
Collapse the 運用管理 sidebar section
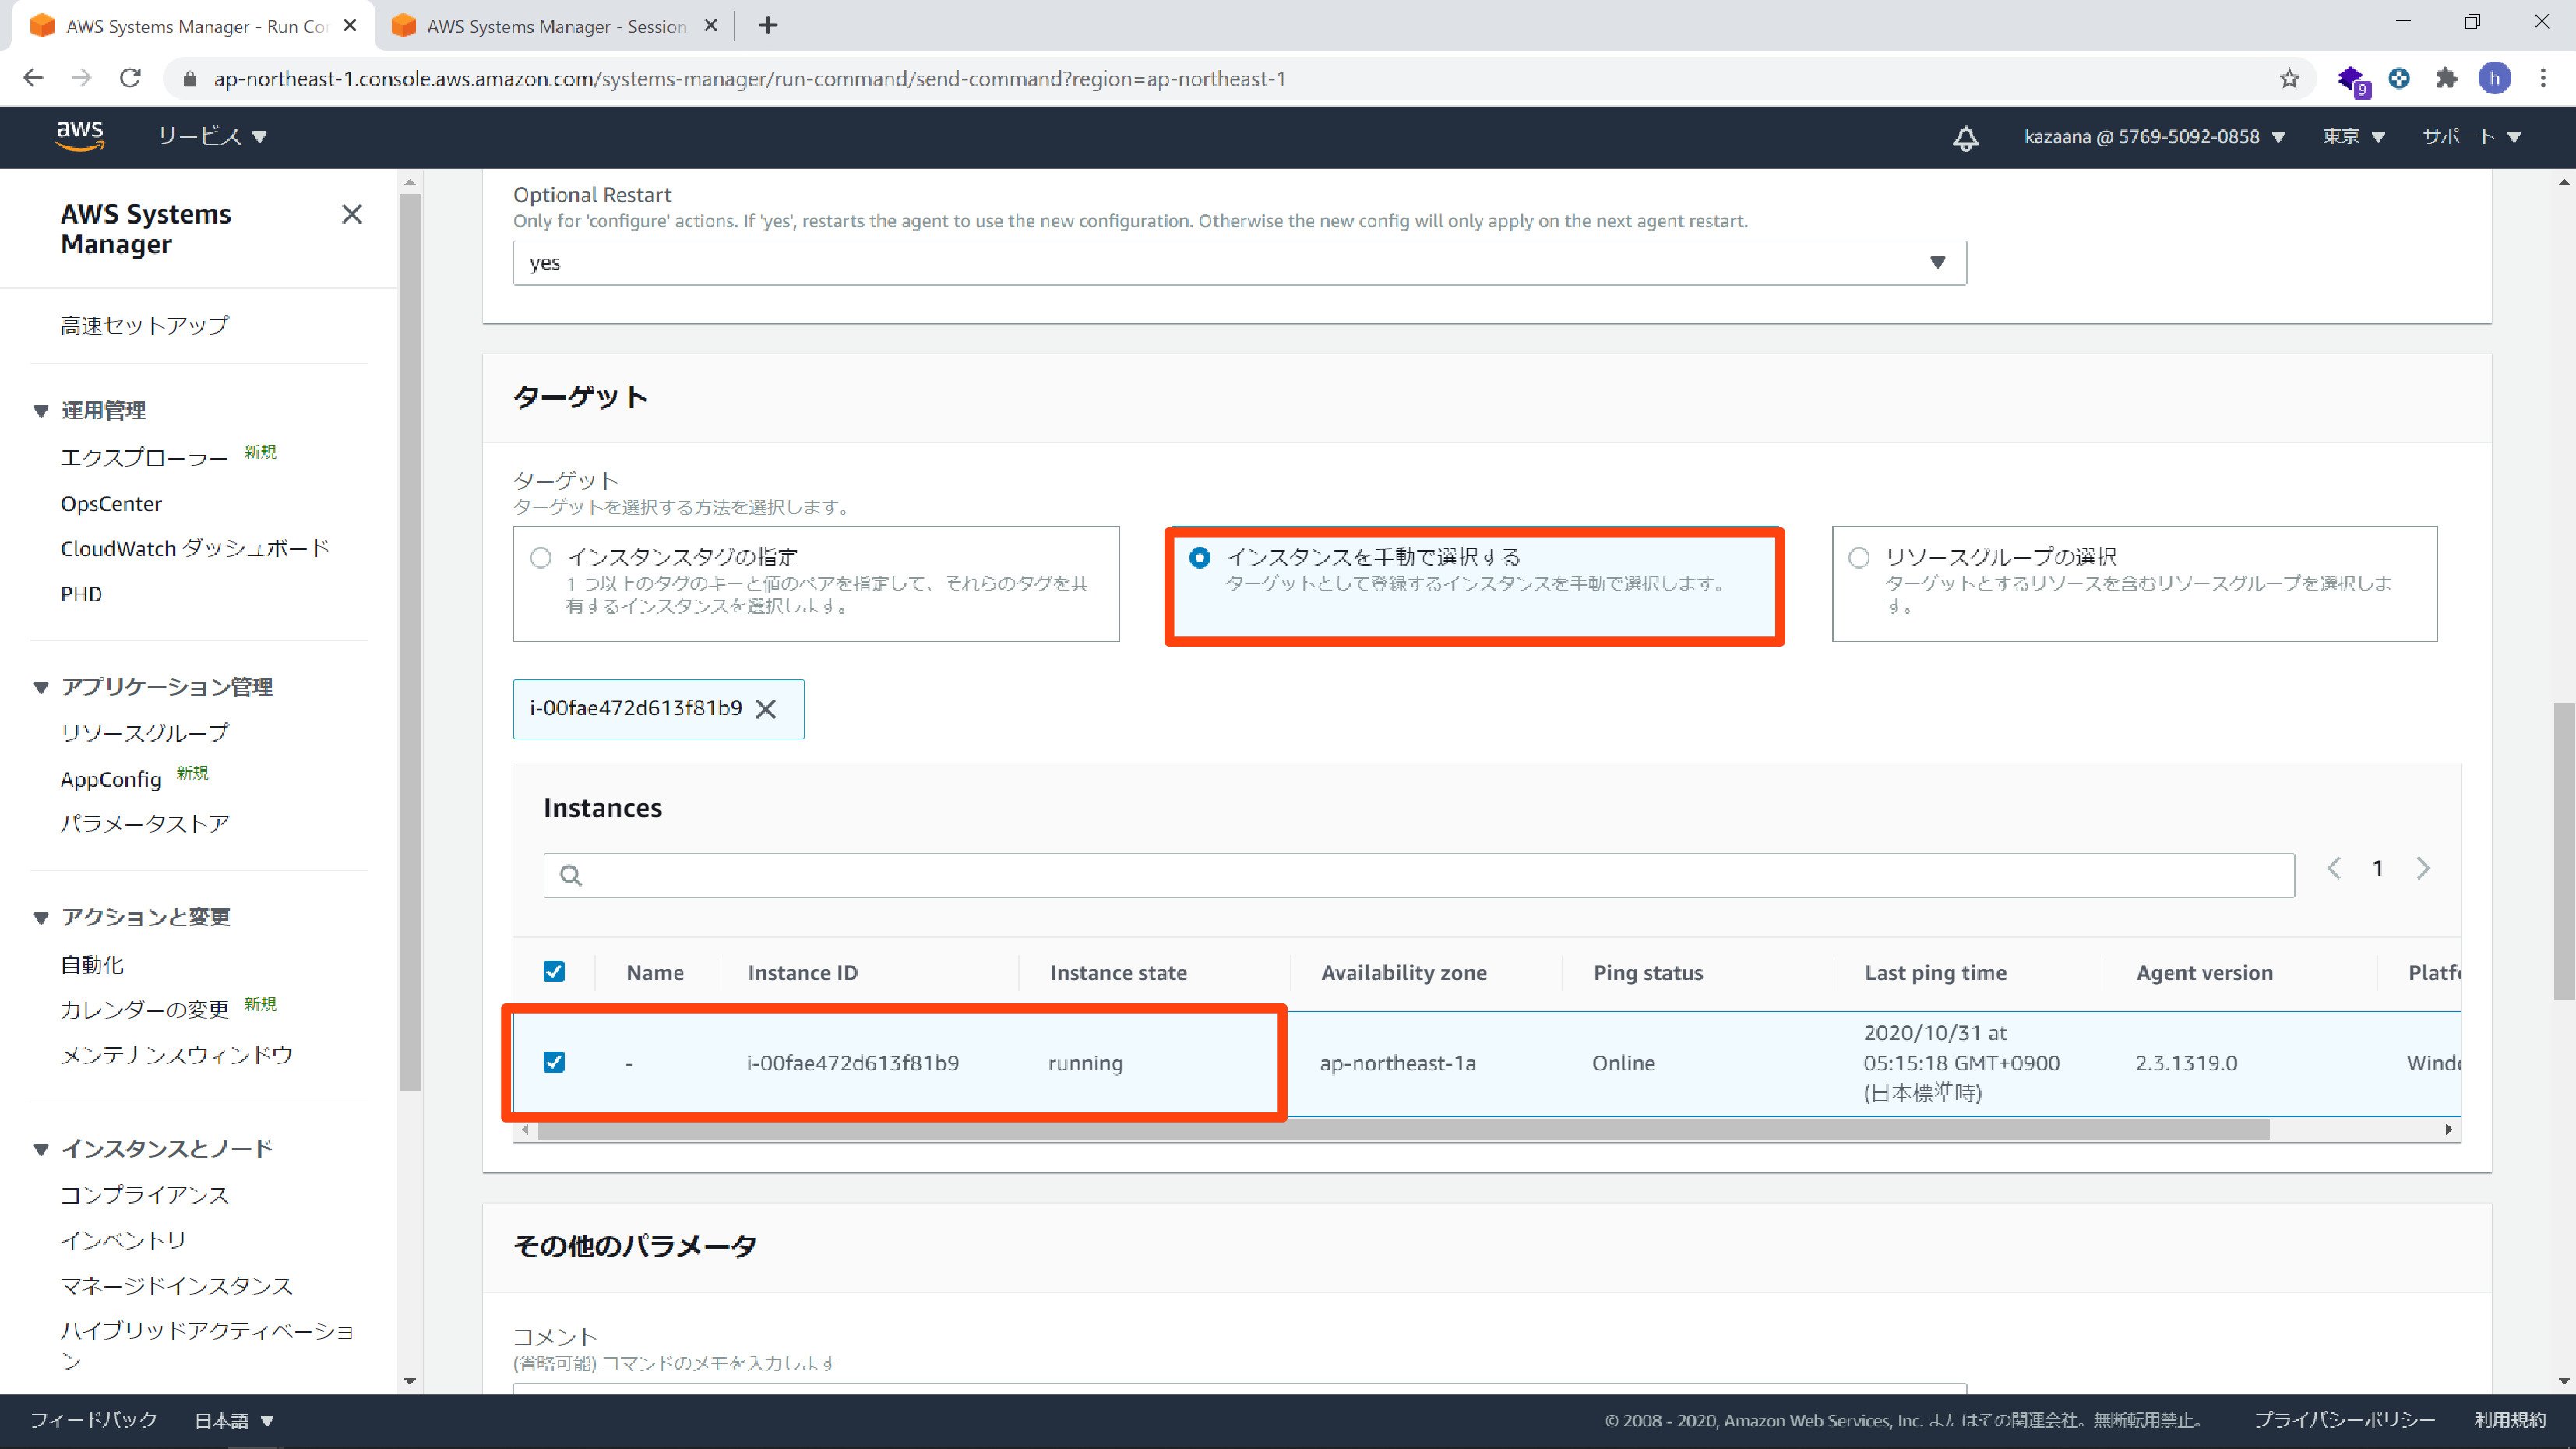41,411
